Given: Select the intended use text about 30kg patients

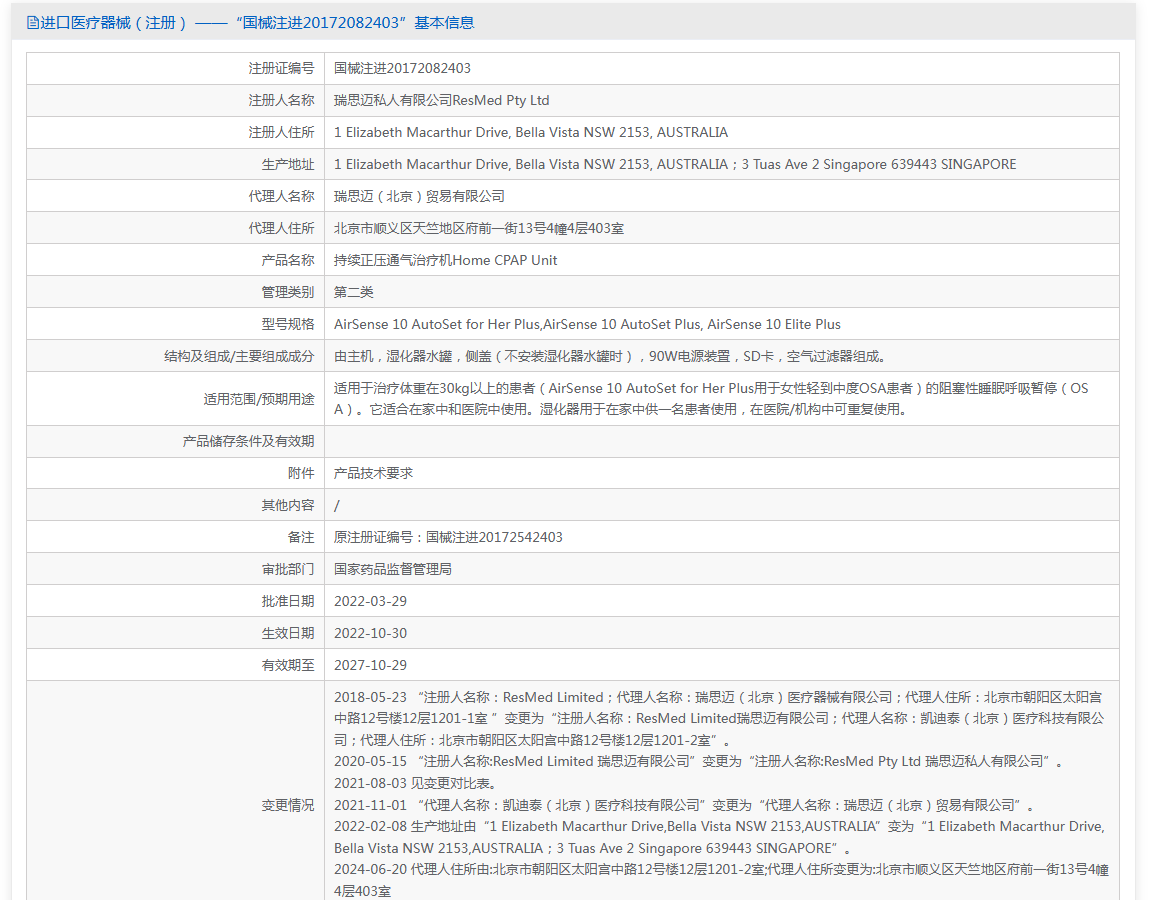Looking at the screenshot, I should pyautogui.click(x=711, y=398).
